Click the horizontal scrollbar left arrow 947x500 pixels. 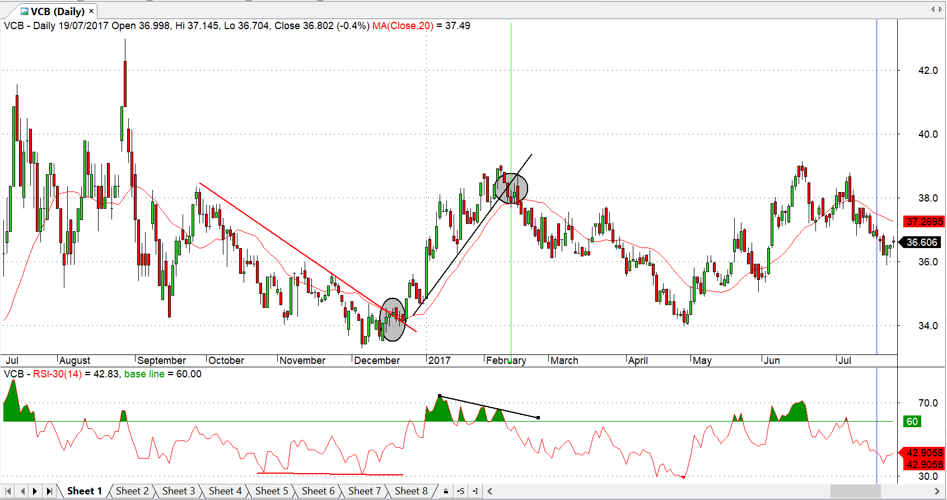pyautogui.click(x=490, y=492)
